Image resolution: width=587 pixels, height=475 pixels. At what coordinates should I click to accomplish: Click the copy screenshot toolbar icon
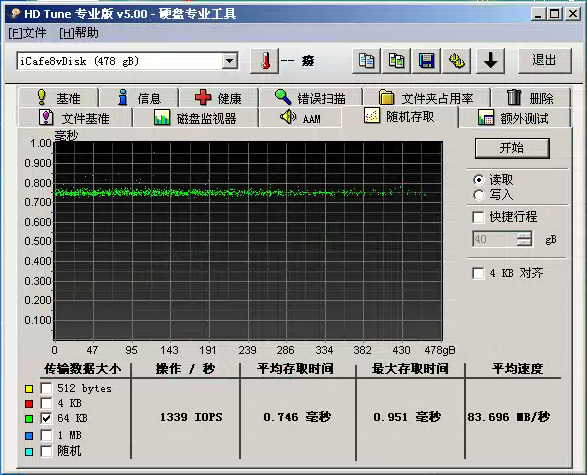click(396, 60)
